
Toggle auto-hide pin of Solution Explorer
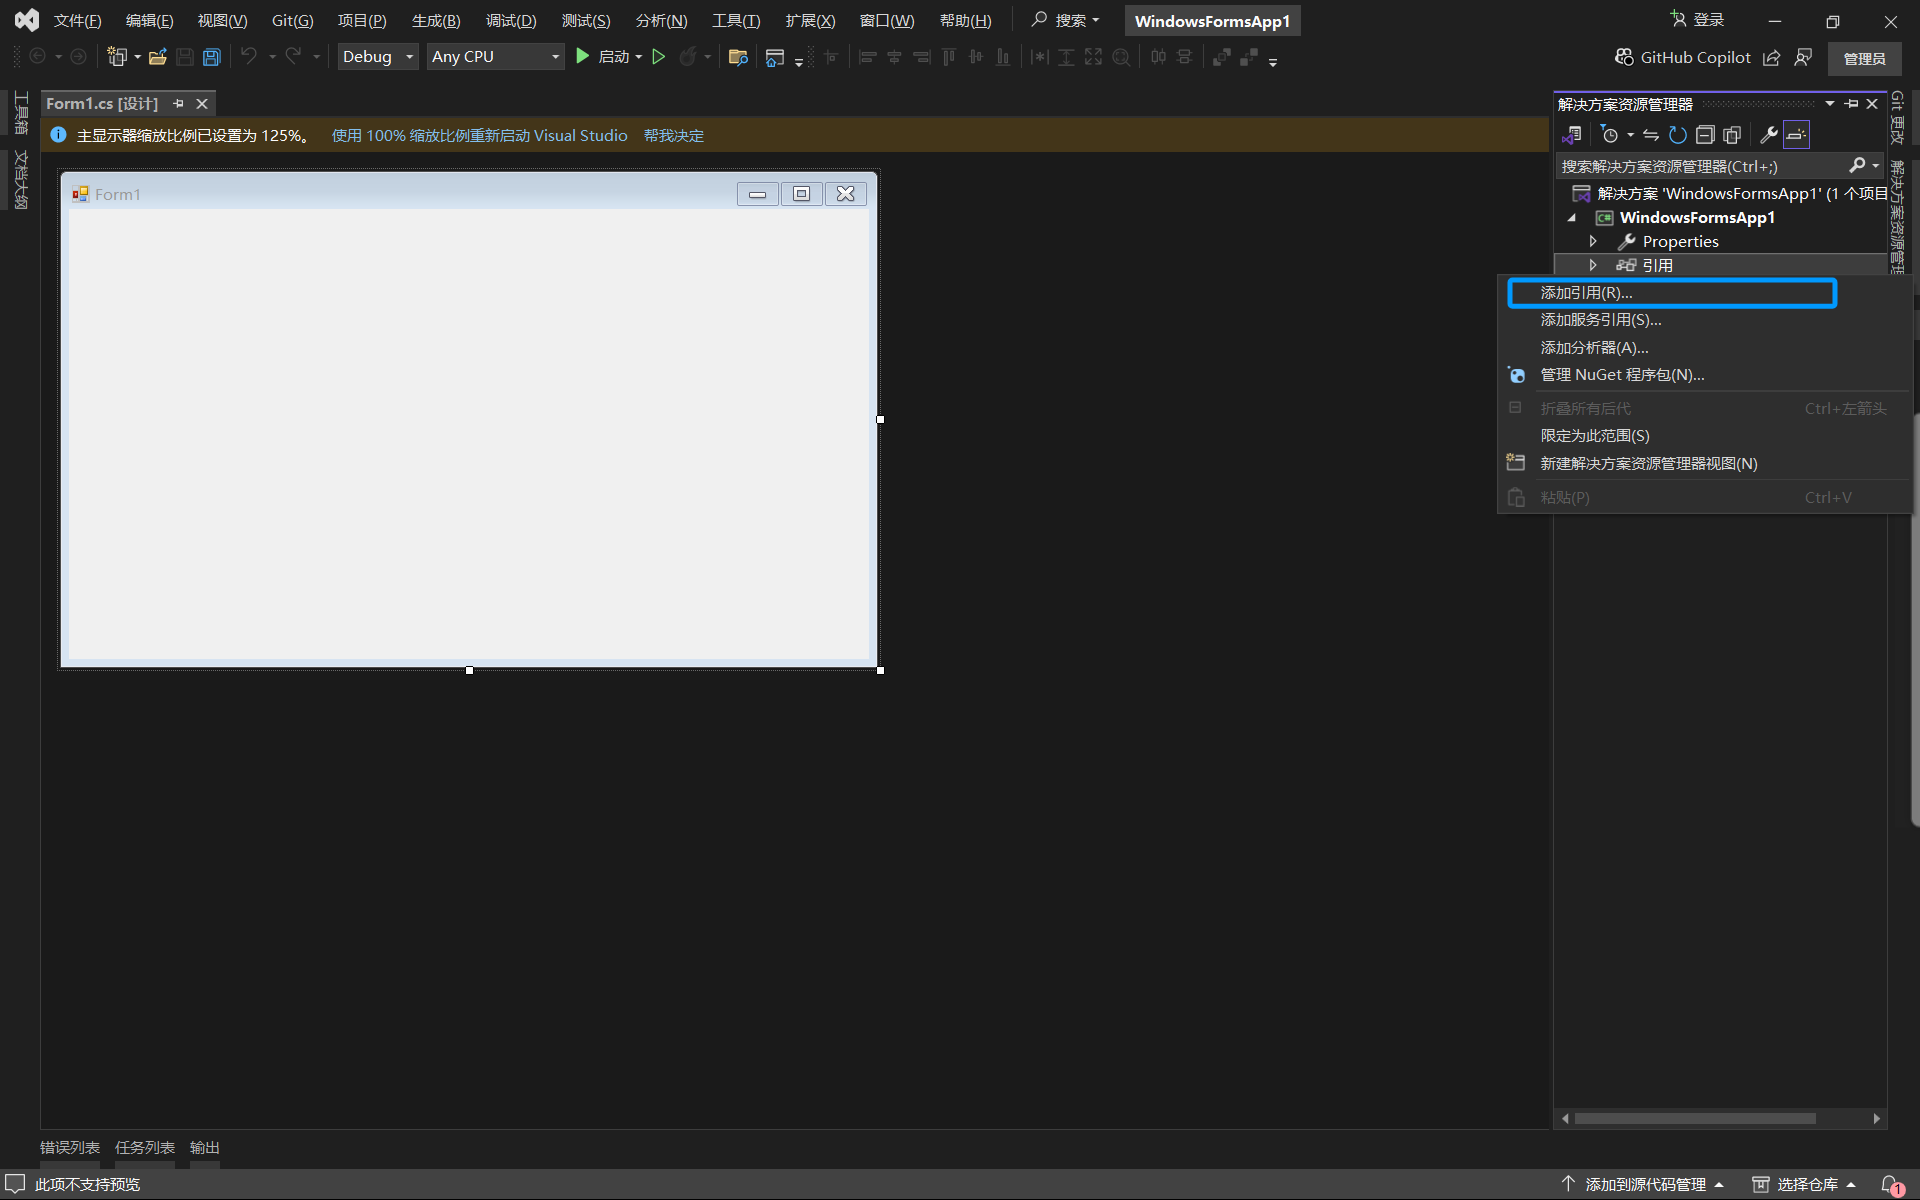click(x=1851, y=104)
